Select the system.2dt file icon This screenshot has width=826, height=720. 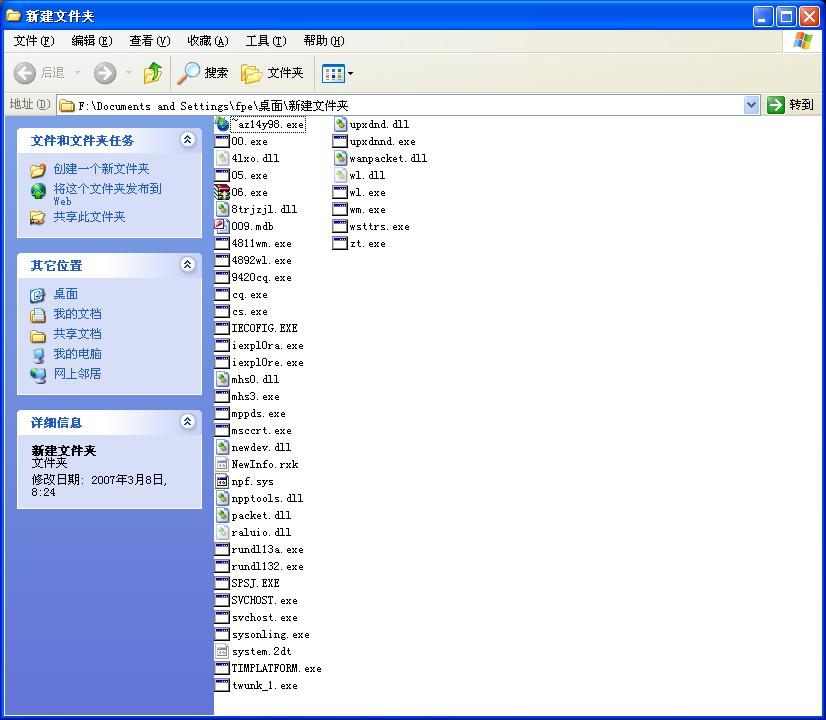(222, 652)
